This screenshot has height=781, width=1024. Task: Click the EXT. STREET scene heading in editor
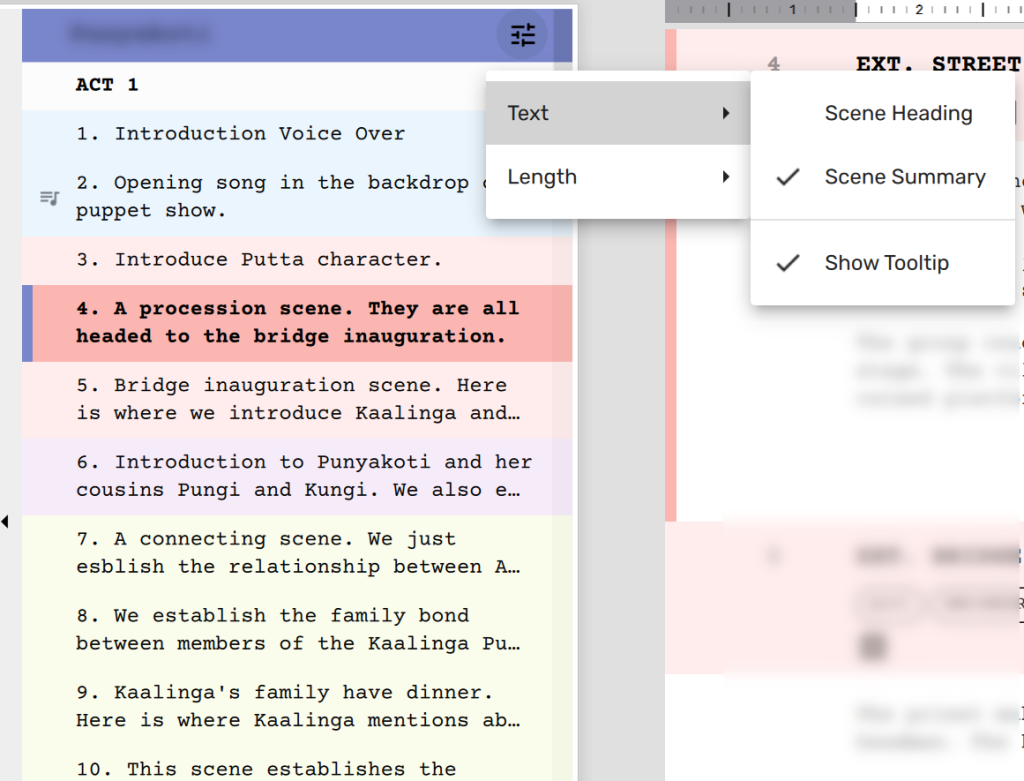(937, 64)
